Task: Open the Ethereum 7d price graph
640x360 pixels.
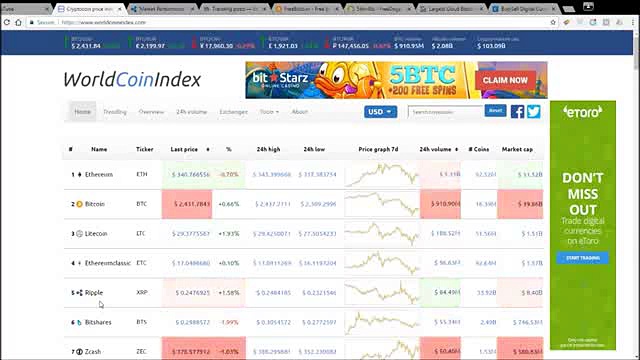Action: click(x=382, y=174)
